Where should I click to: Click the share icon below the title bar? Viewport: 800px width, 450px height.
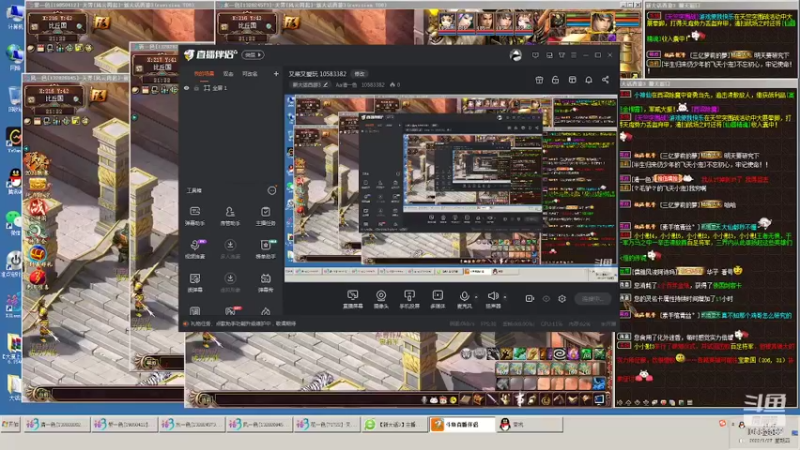click(x=605, y=80)
